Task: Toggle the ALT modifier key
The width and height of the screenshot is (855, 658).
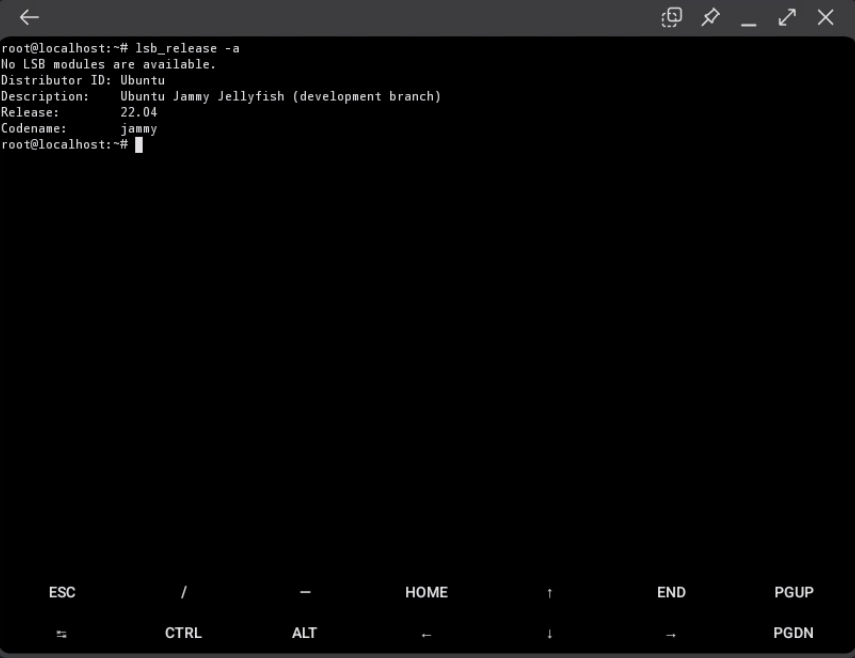Action: (304, 633)
